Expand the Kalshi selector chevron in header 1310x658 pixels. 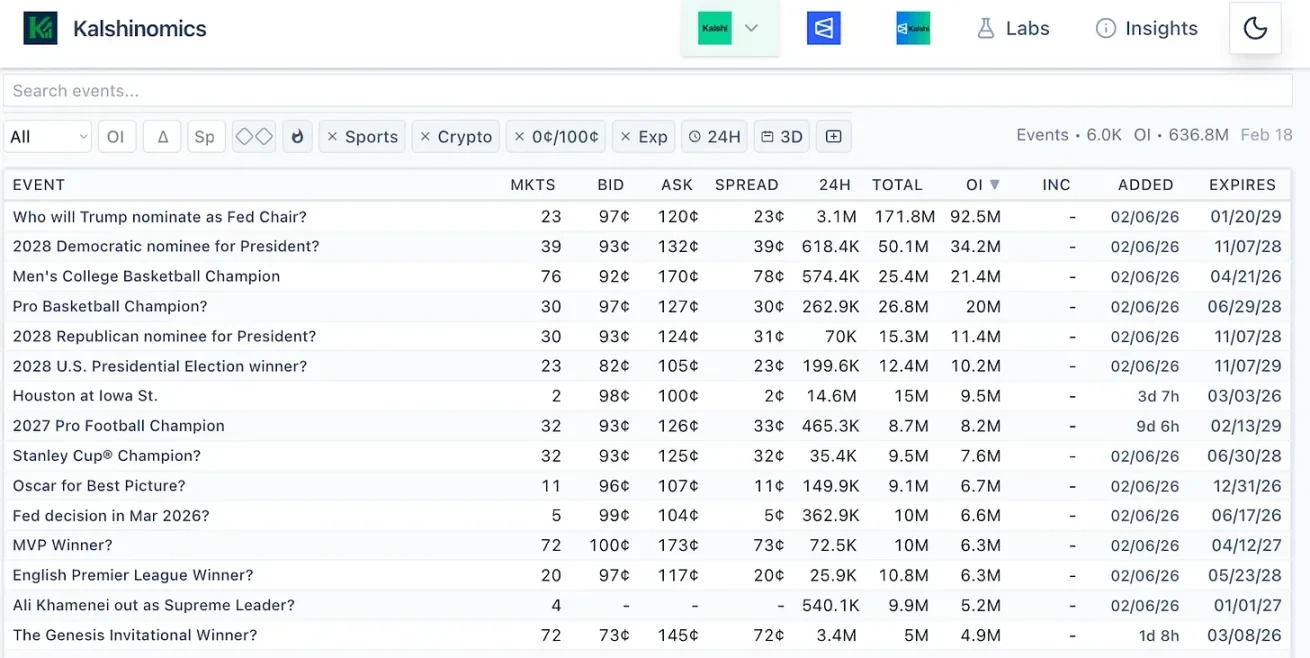[751, 28]
